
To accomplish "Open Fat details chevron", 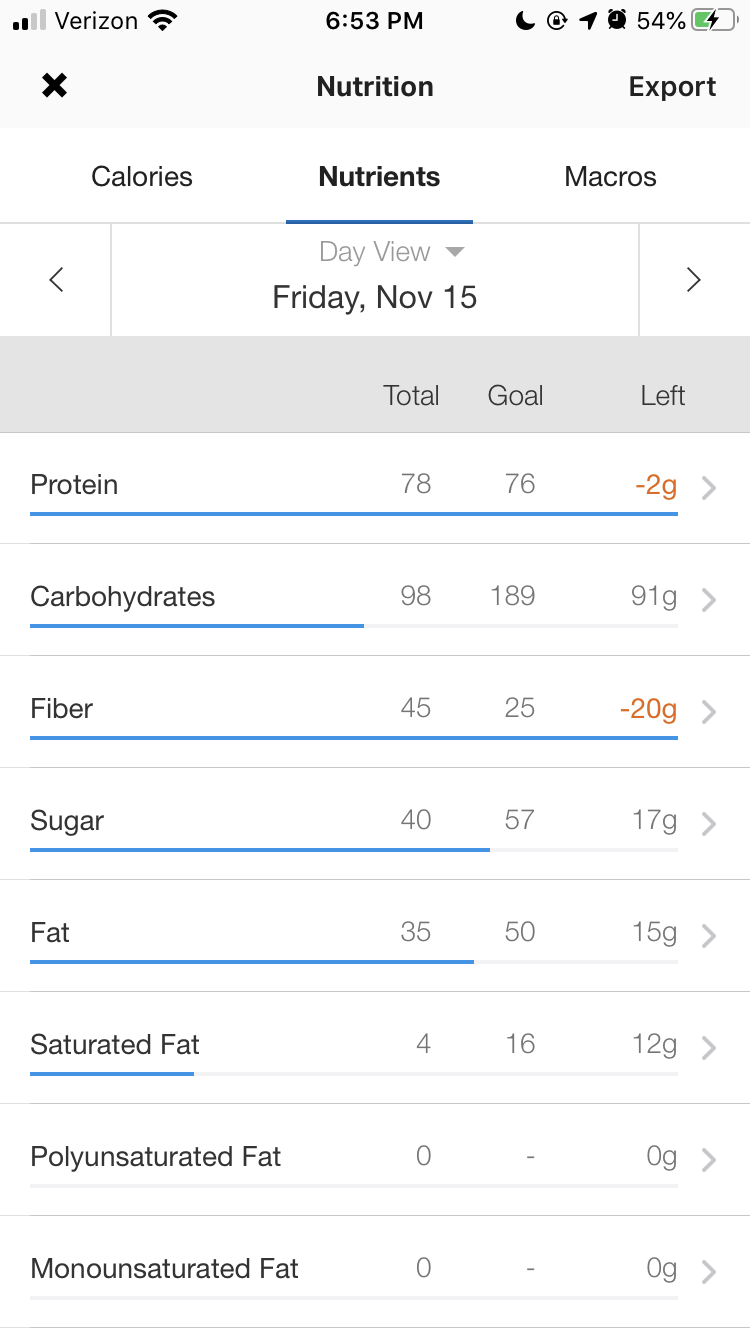I will click(x=709, y=936).
